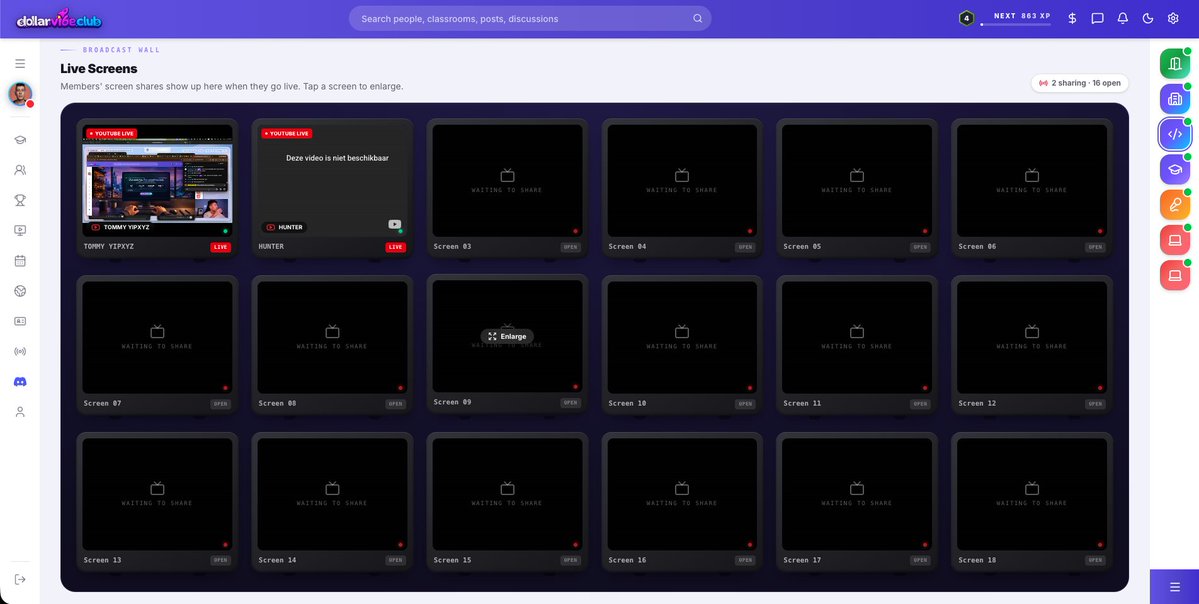1199x604 pixels.
Task: Open the code brackets room icon
Action: point(1175,134)
